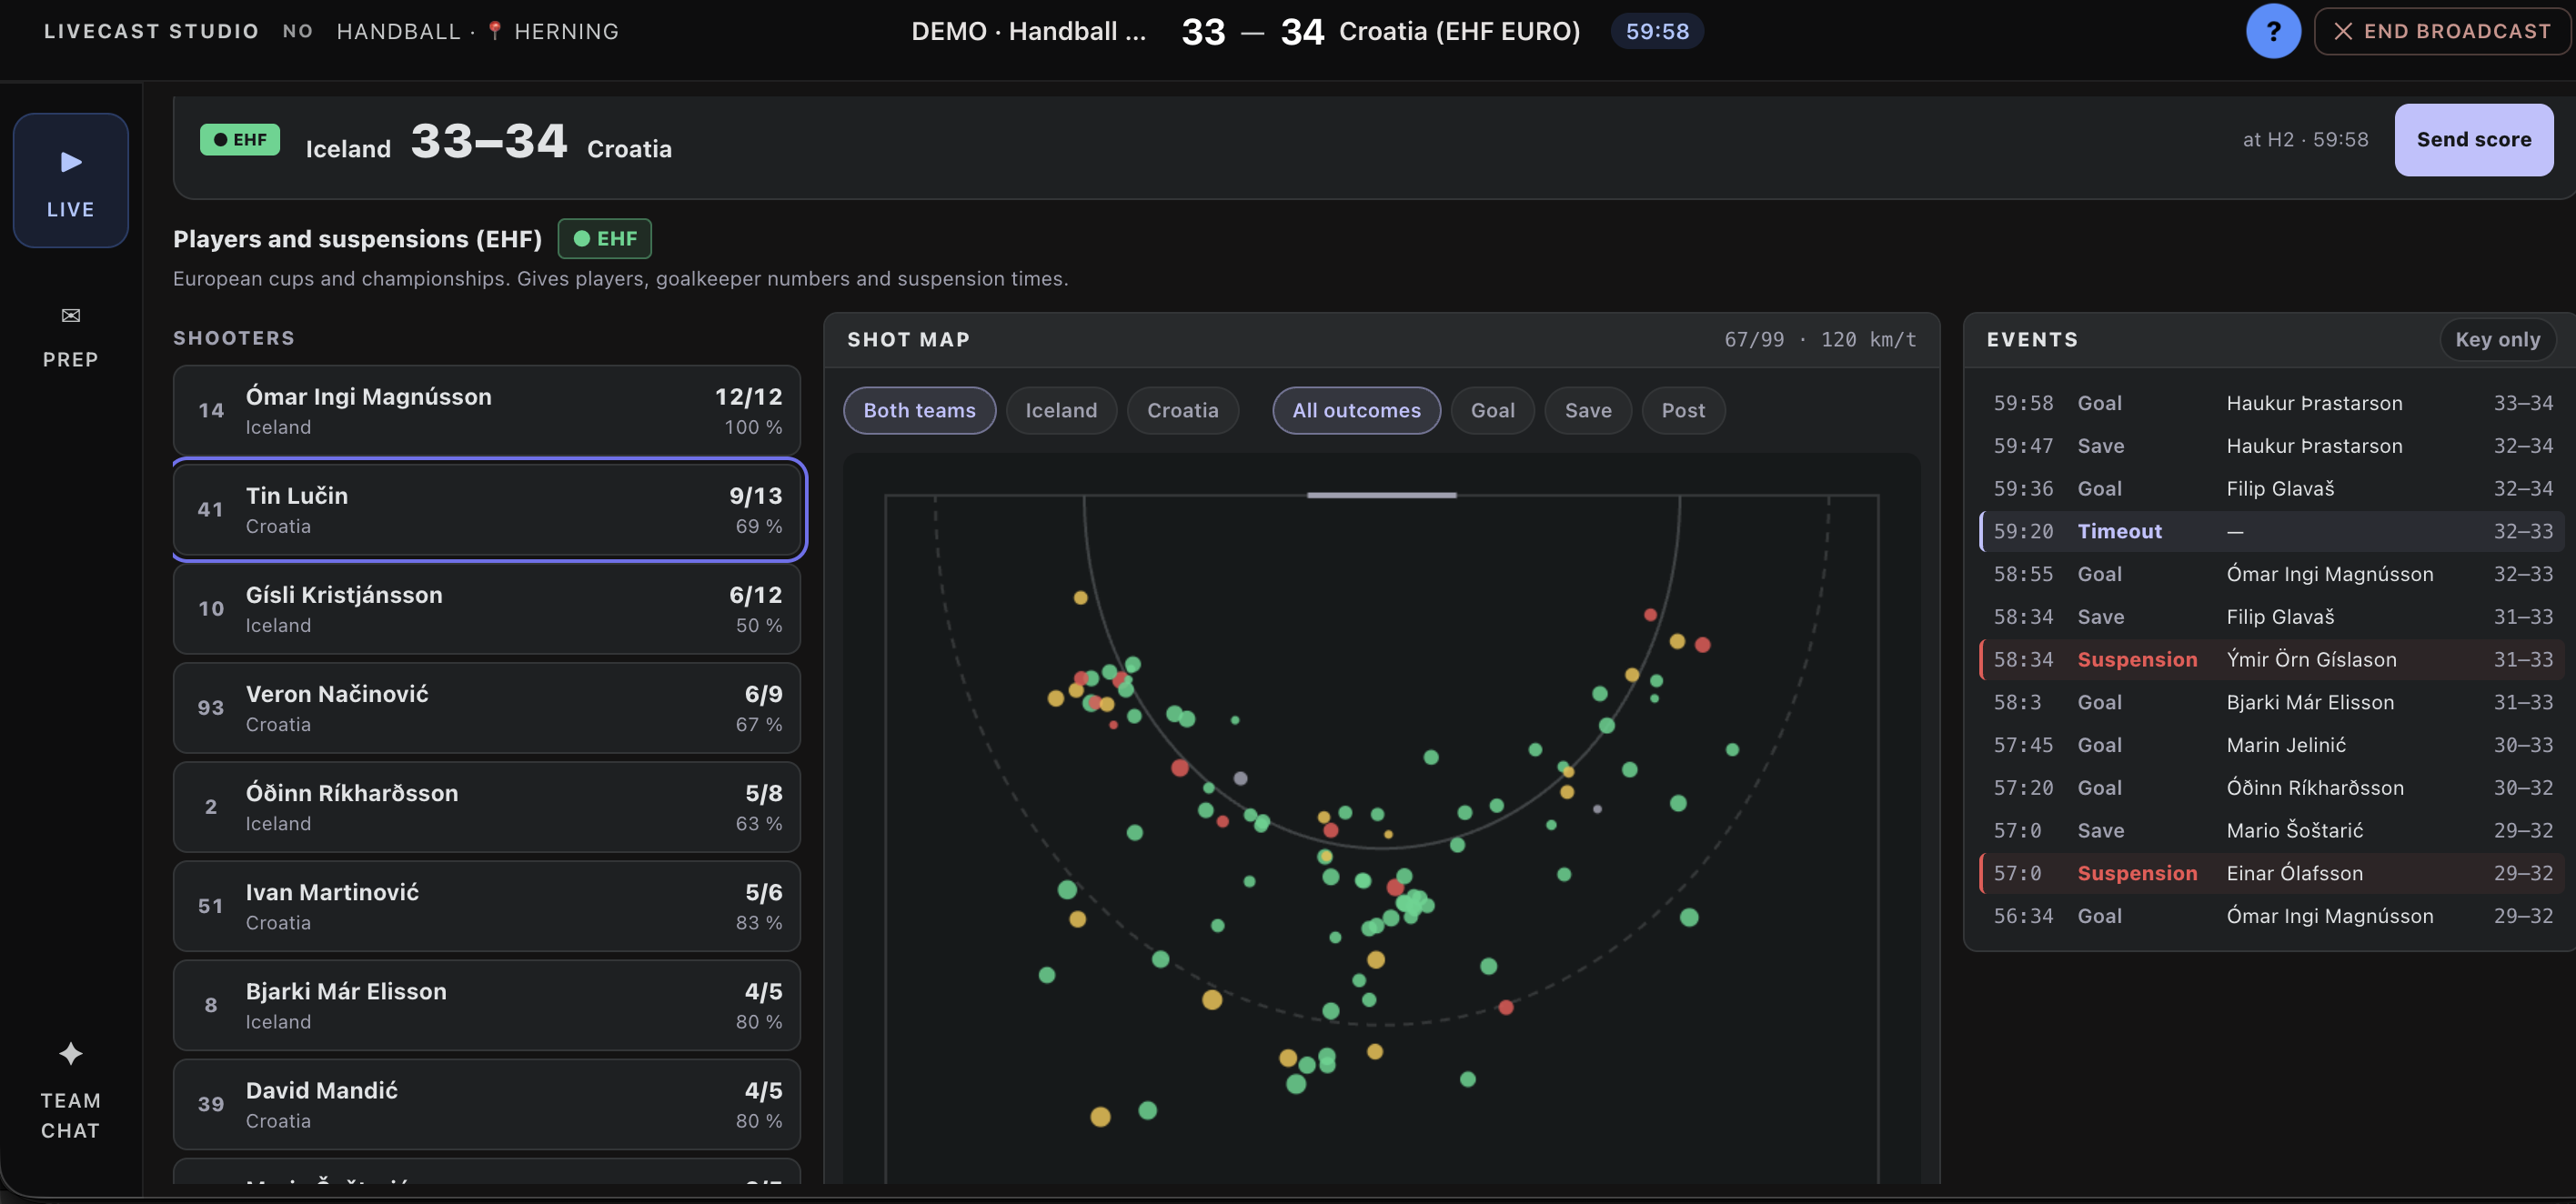This screenshot has width=2576, height=1204.
Task: Click the 57:20 Goal Óðinn Ríkharðsson event
Action: coord(2273,788)
